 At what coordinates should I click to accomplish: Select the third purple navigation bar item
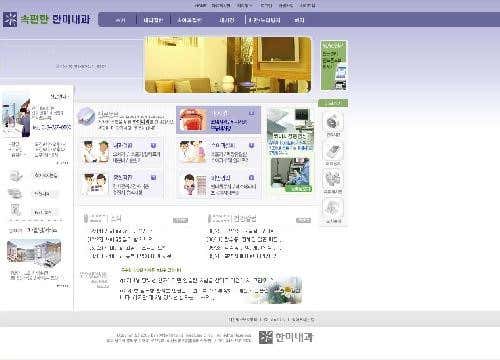tap(189, 20)
